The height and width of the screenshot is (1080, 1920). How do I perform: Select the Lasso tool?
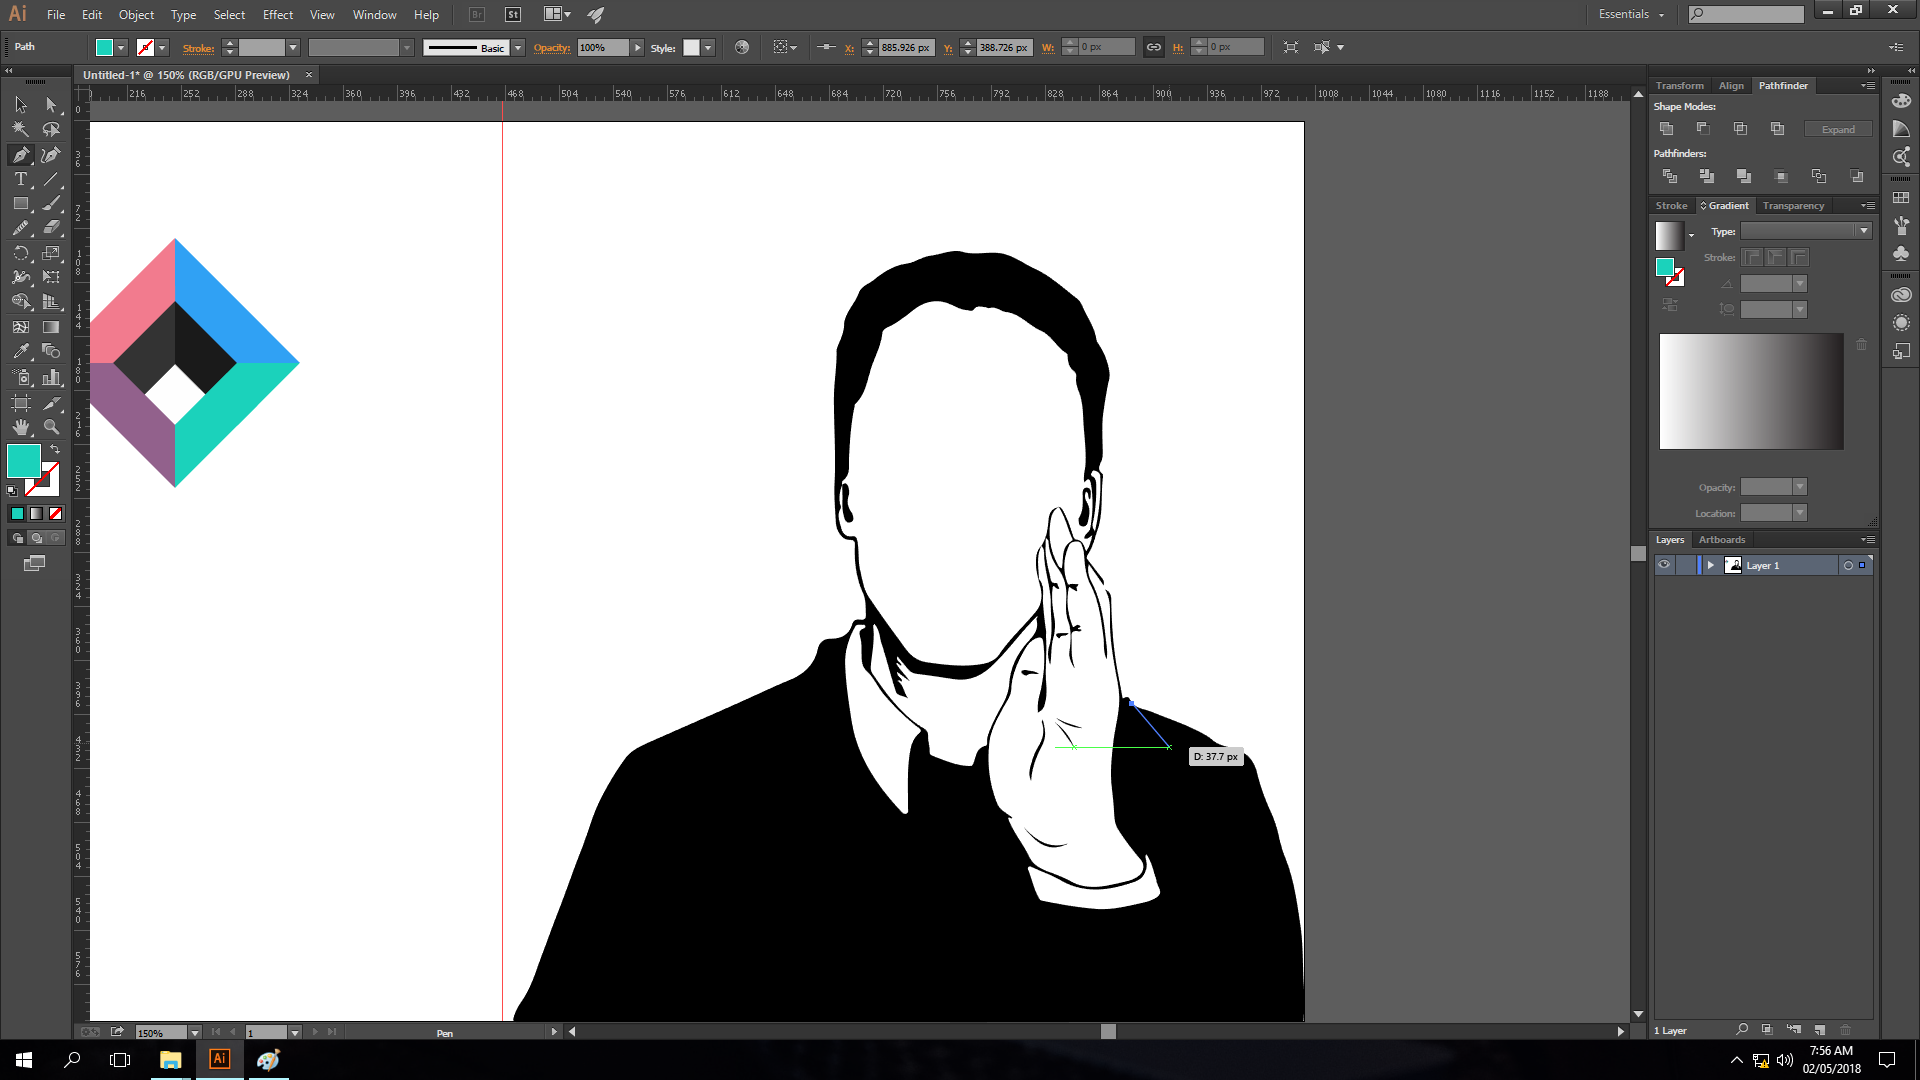point(51,129)
